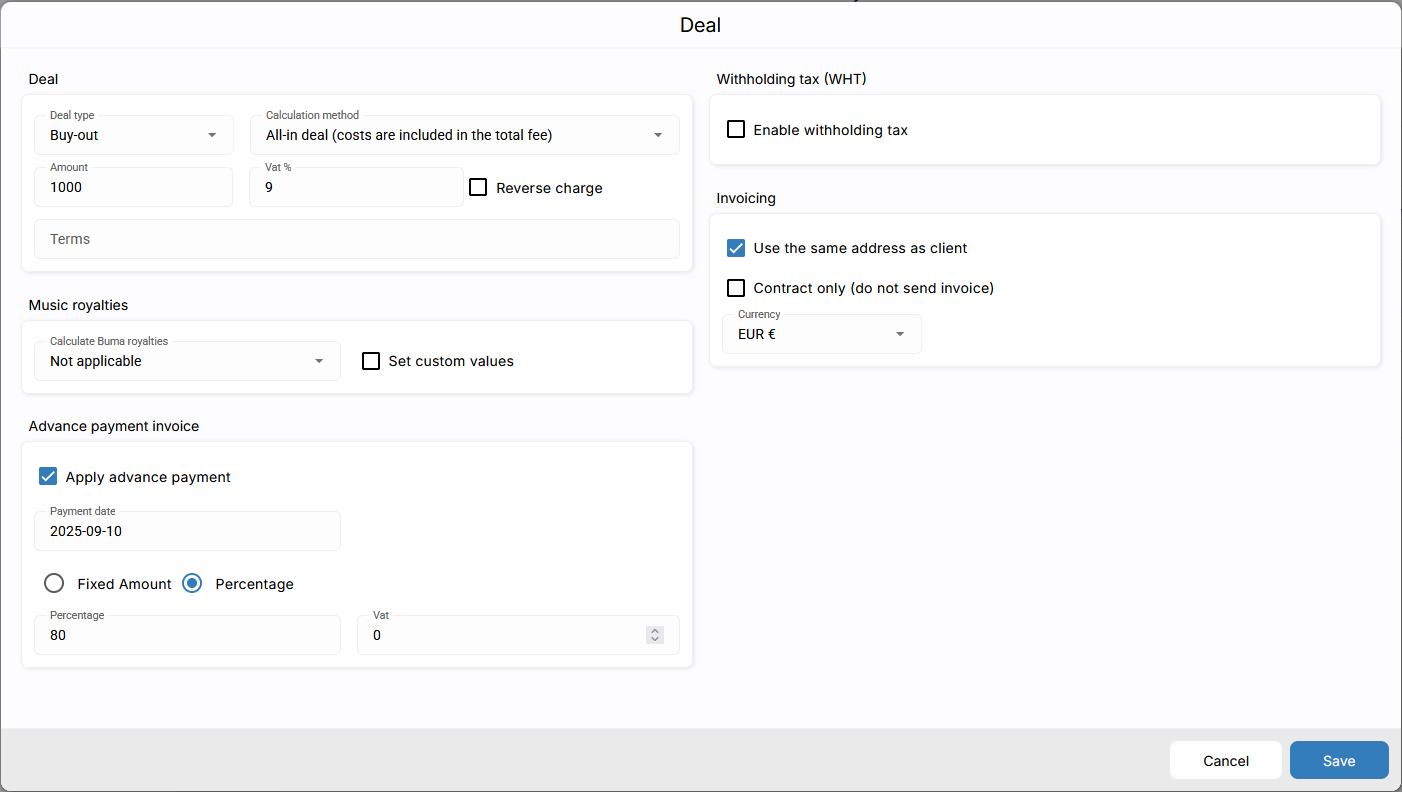The width and height of the screenshot is (1402, 792).
Task: Click the Amount input field
Action: 133,187
